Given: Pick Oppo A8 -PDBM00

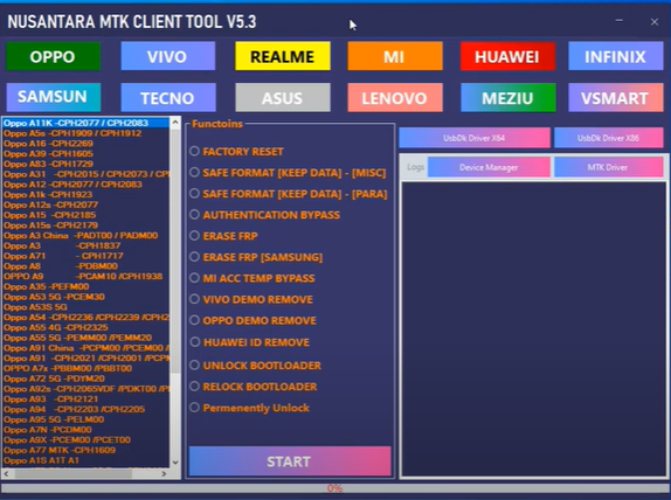Looking at the screenshot, I should (x=86, y=266).
